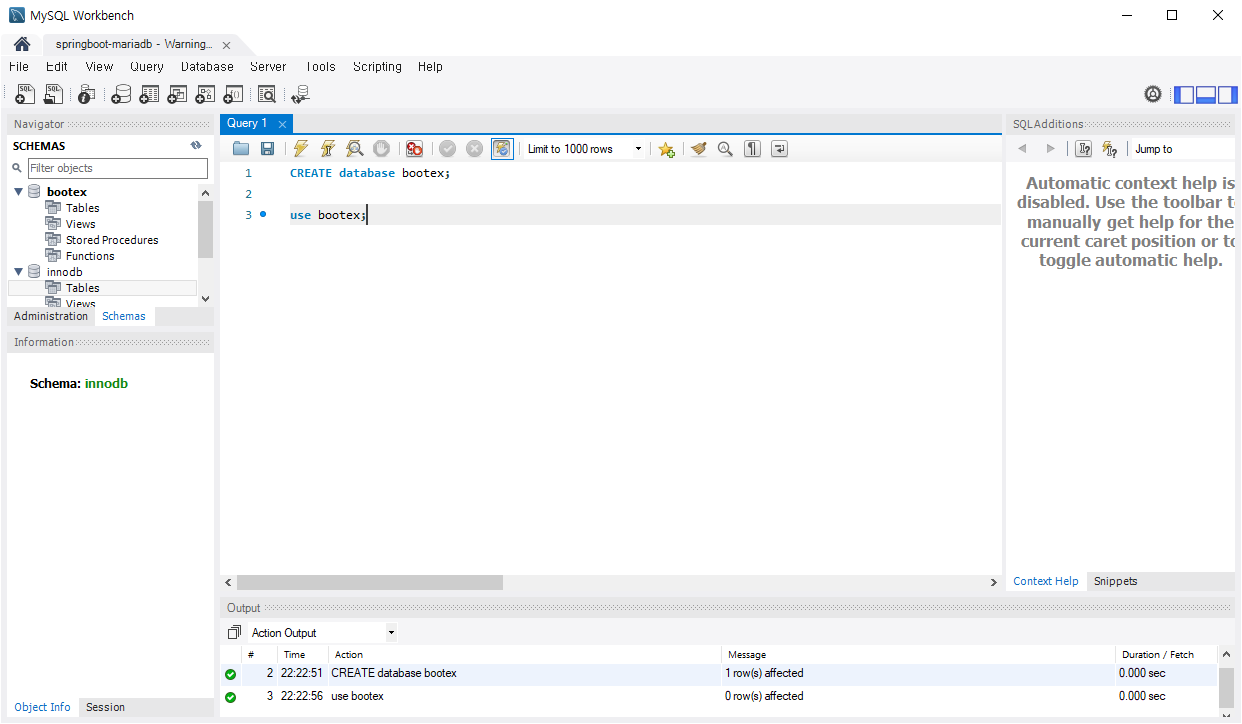Viewport: 1242px width, 724px height.
Task: Open the Action Output dropdown
Action: 322,633
